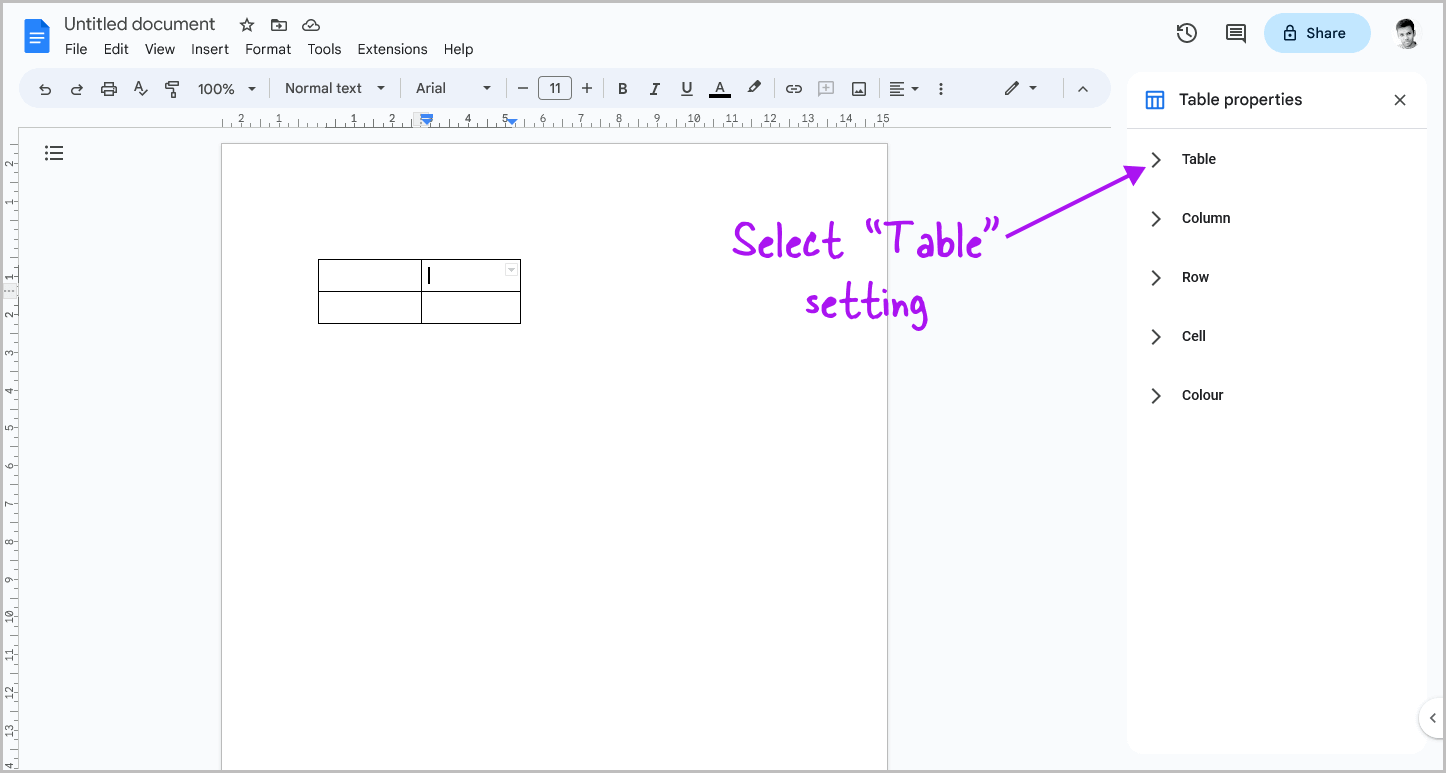Click the Table properties grid icon
The height and width of the screenshot is (773, 1446).
pos(1155,100)
